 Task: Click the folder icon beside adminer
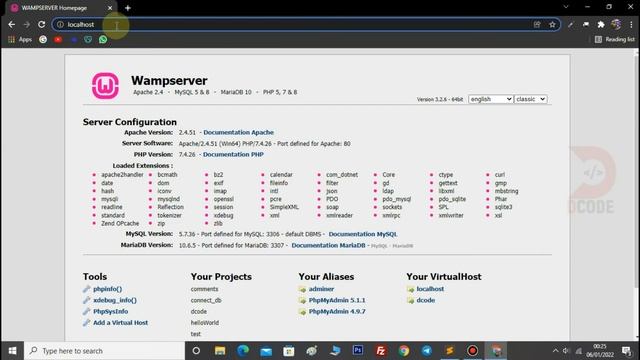pos(302,289)
